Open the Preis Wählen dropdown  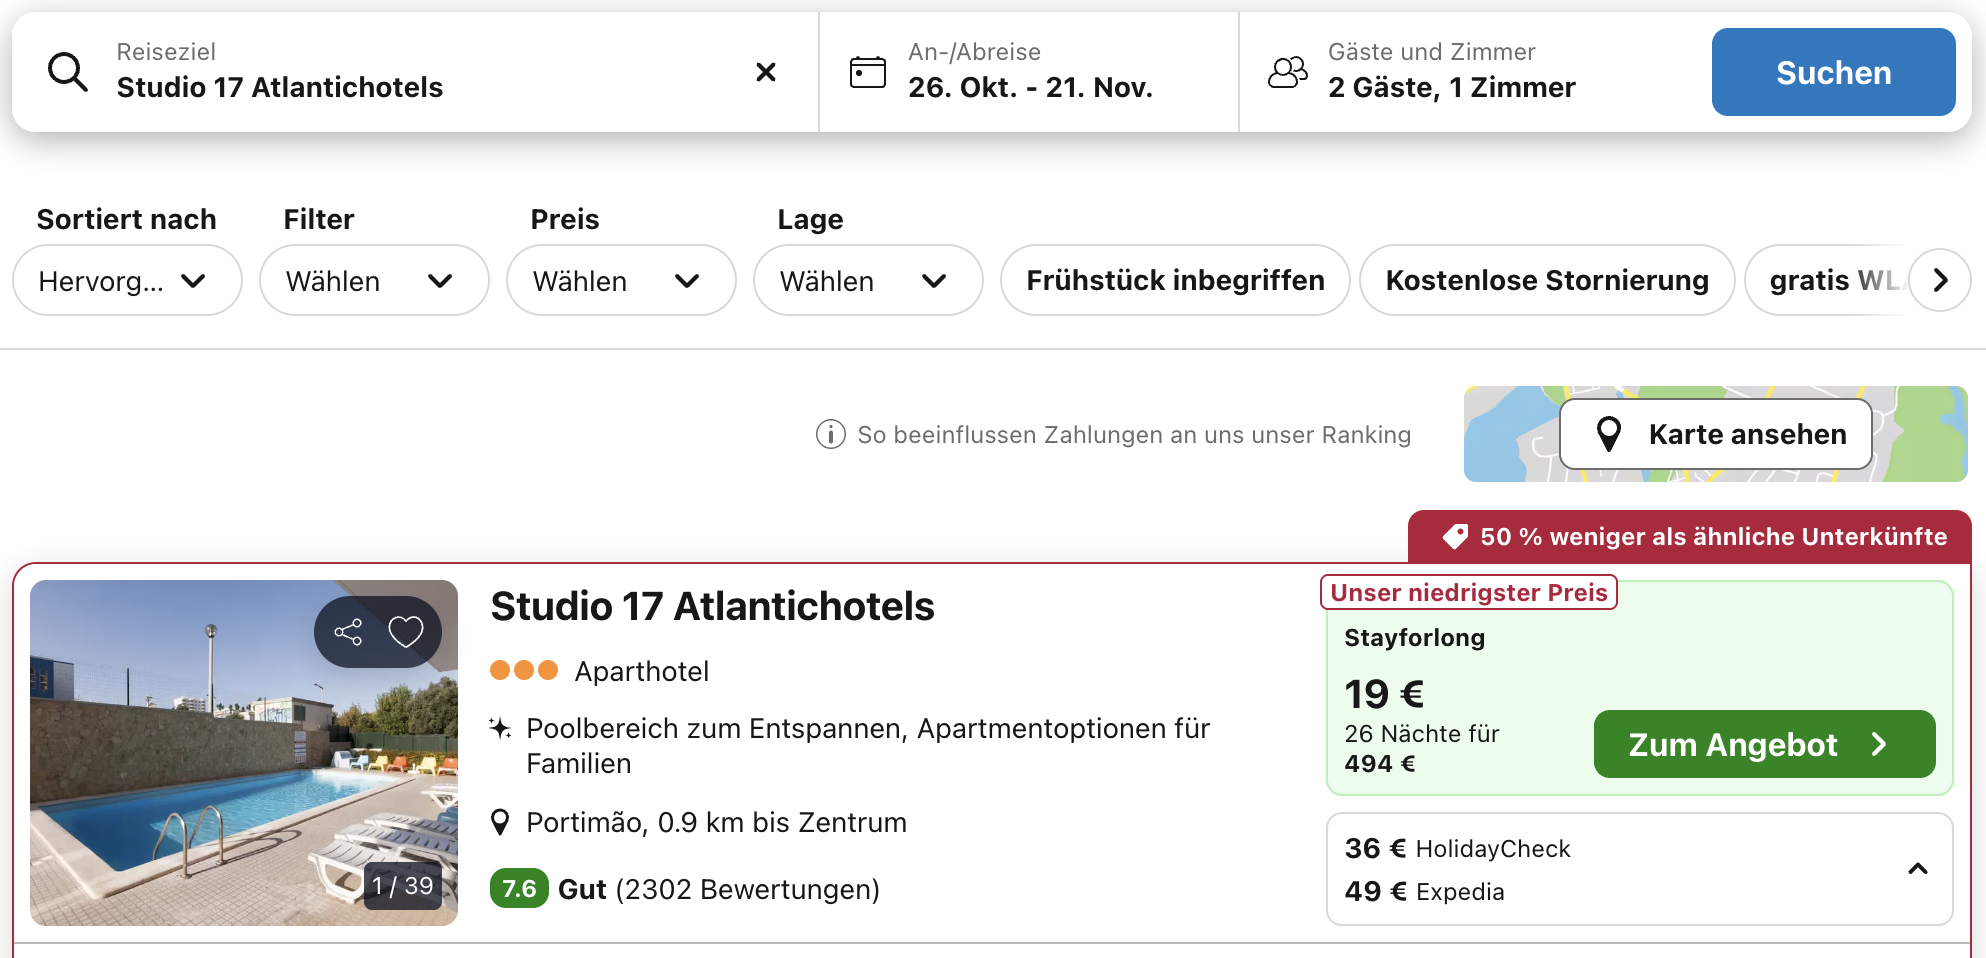[x=621, y=281]
